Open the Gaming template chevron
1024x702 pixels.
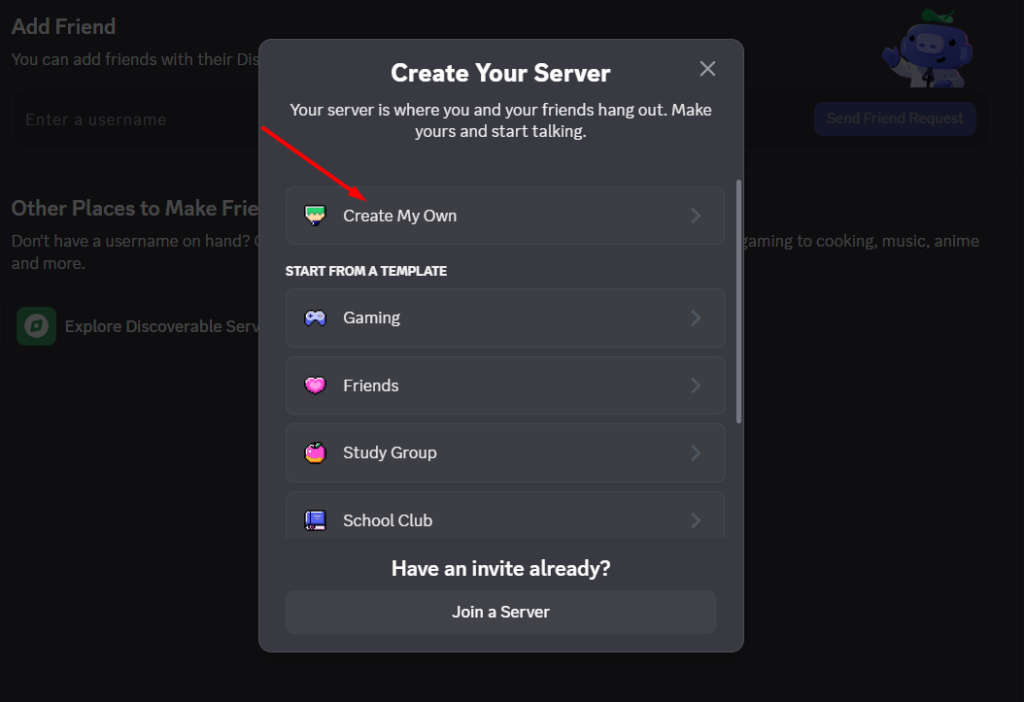tap(696, 318)
